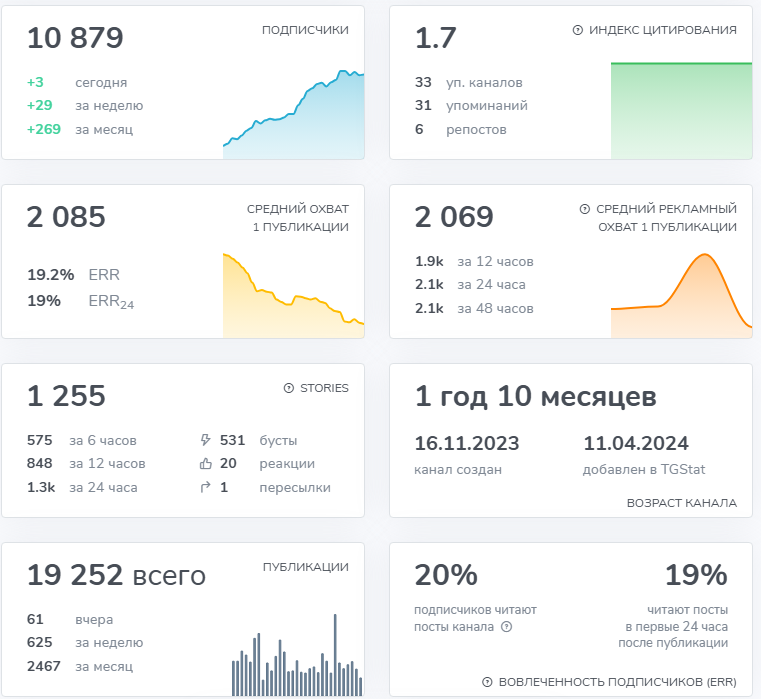Open the ПОДПИСЧИКИ card heading
The height and width of the screenshot is (699, 761).
pyautogui.click(x=305, y=30)
